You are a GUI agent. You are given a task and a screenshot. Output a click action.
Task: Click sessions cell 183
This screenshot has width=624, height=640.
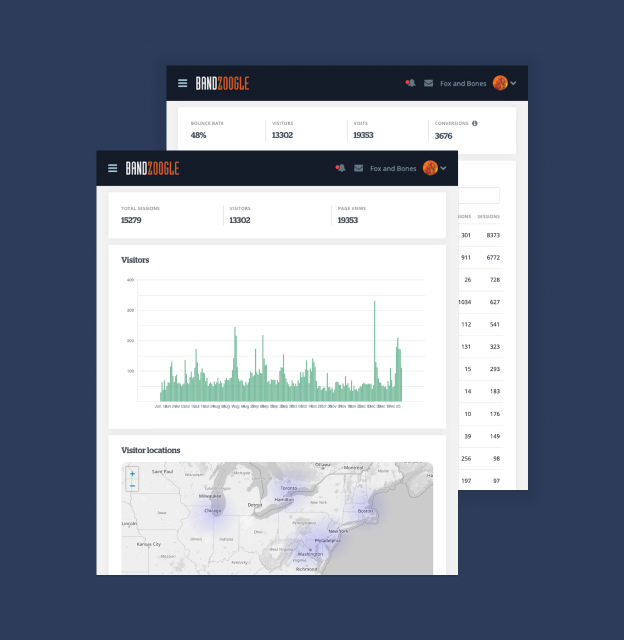coord(495,391)
